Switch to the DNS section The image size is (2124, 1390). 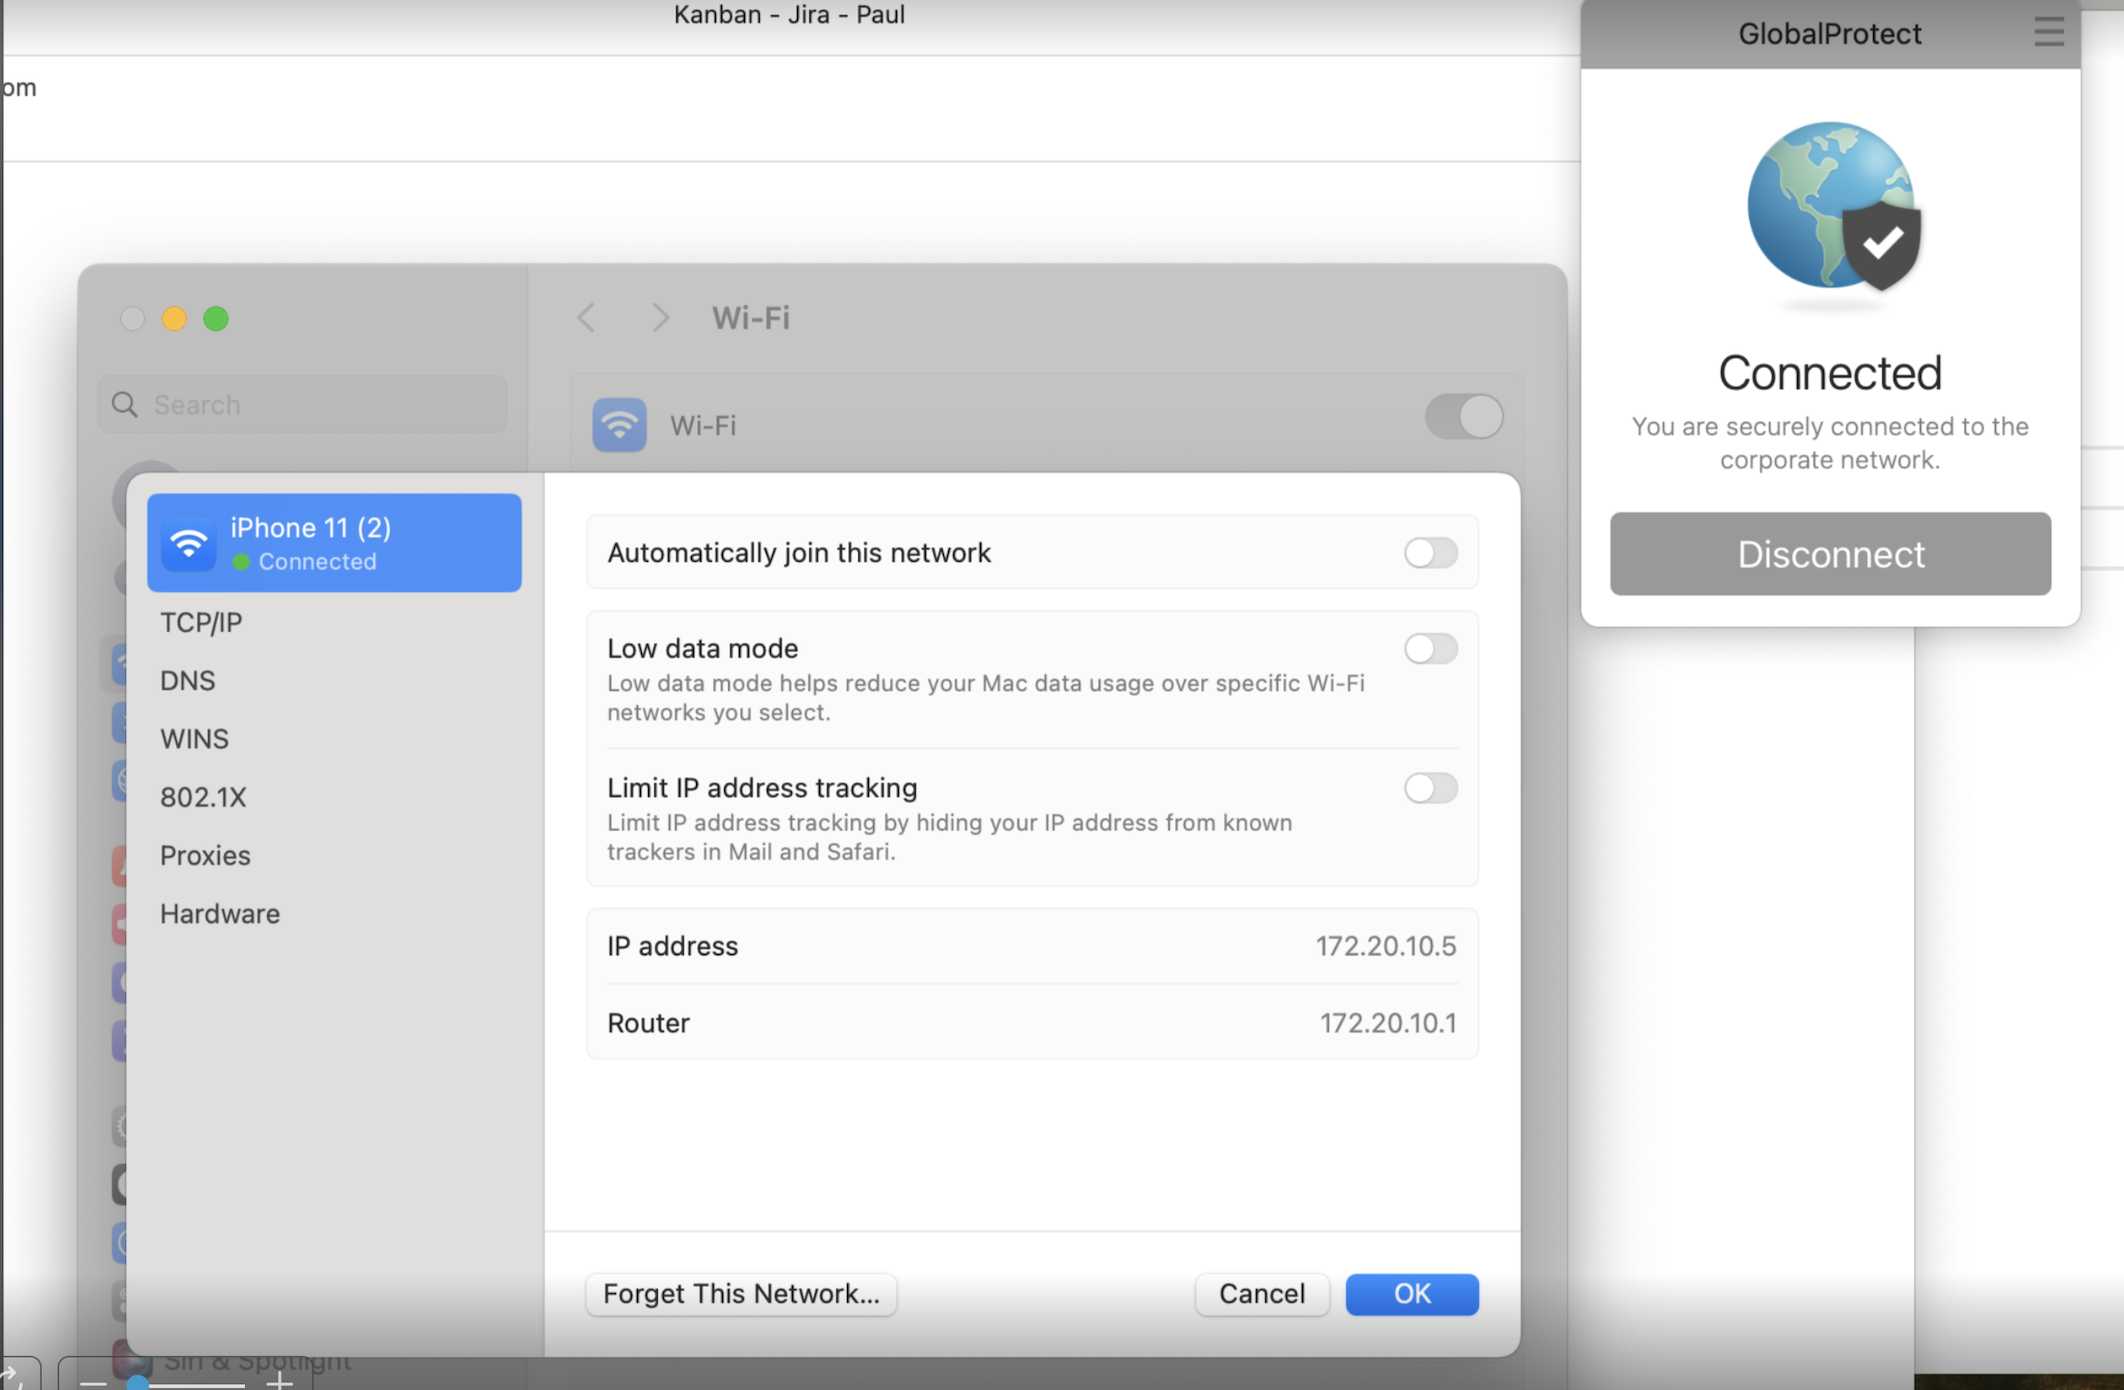188,680
